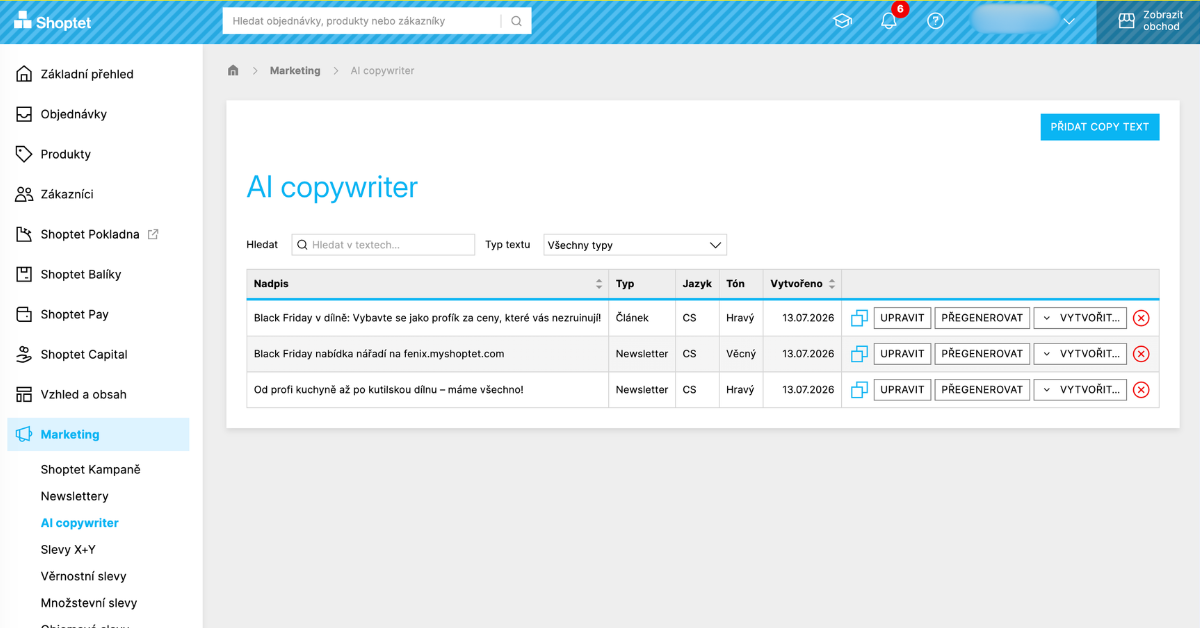Click the Shoptet logo
Screen dimensions: 1200x628
[51, 21]
